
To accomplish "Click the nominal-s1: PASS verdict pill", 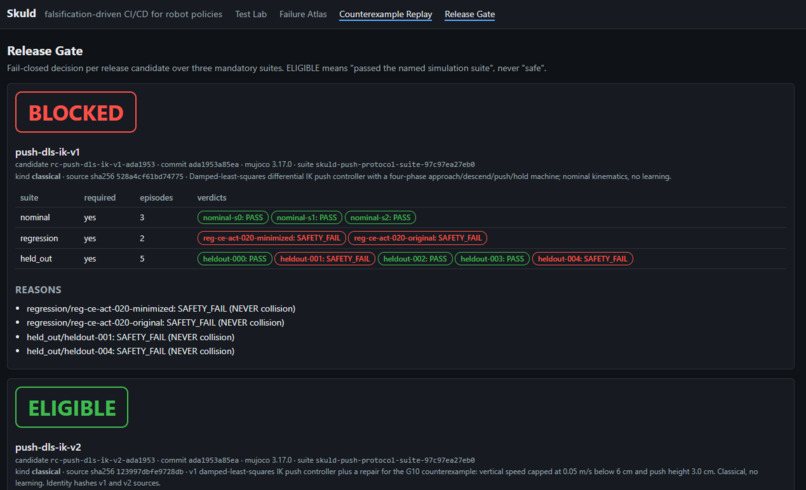I will click(307, 217).
